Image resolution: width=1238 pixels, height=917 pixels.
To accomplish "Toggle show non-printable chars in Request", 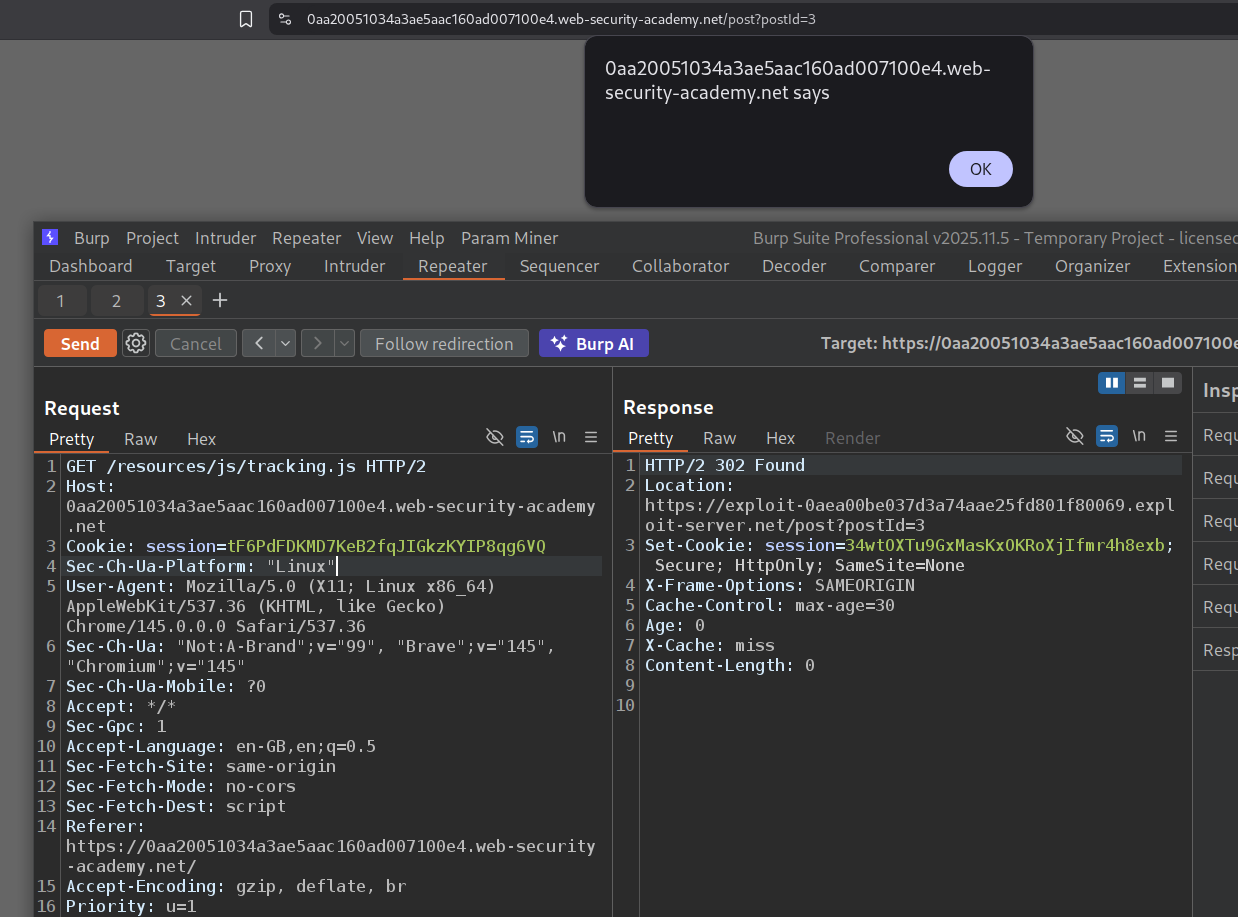I will (559, 437).
